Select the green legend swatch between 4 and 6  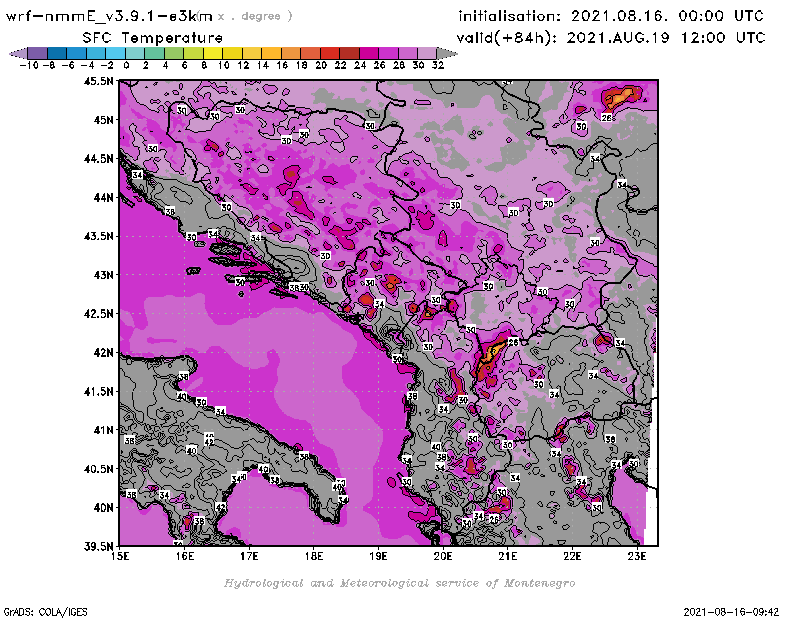(173, 53)
